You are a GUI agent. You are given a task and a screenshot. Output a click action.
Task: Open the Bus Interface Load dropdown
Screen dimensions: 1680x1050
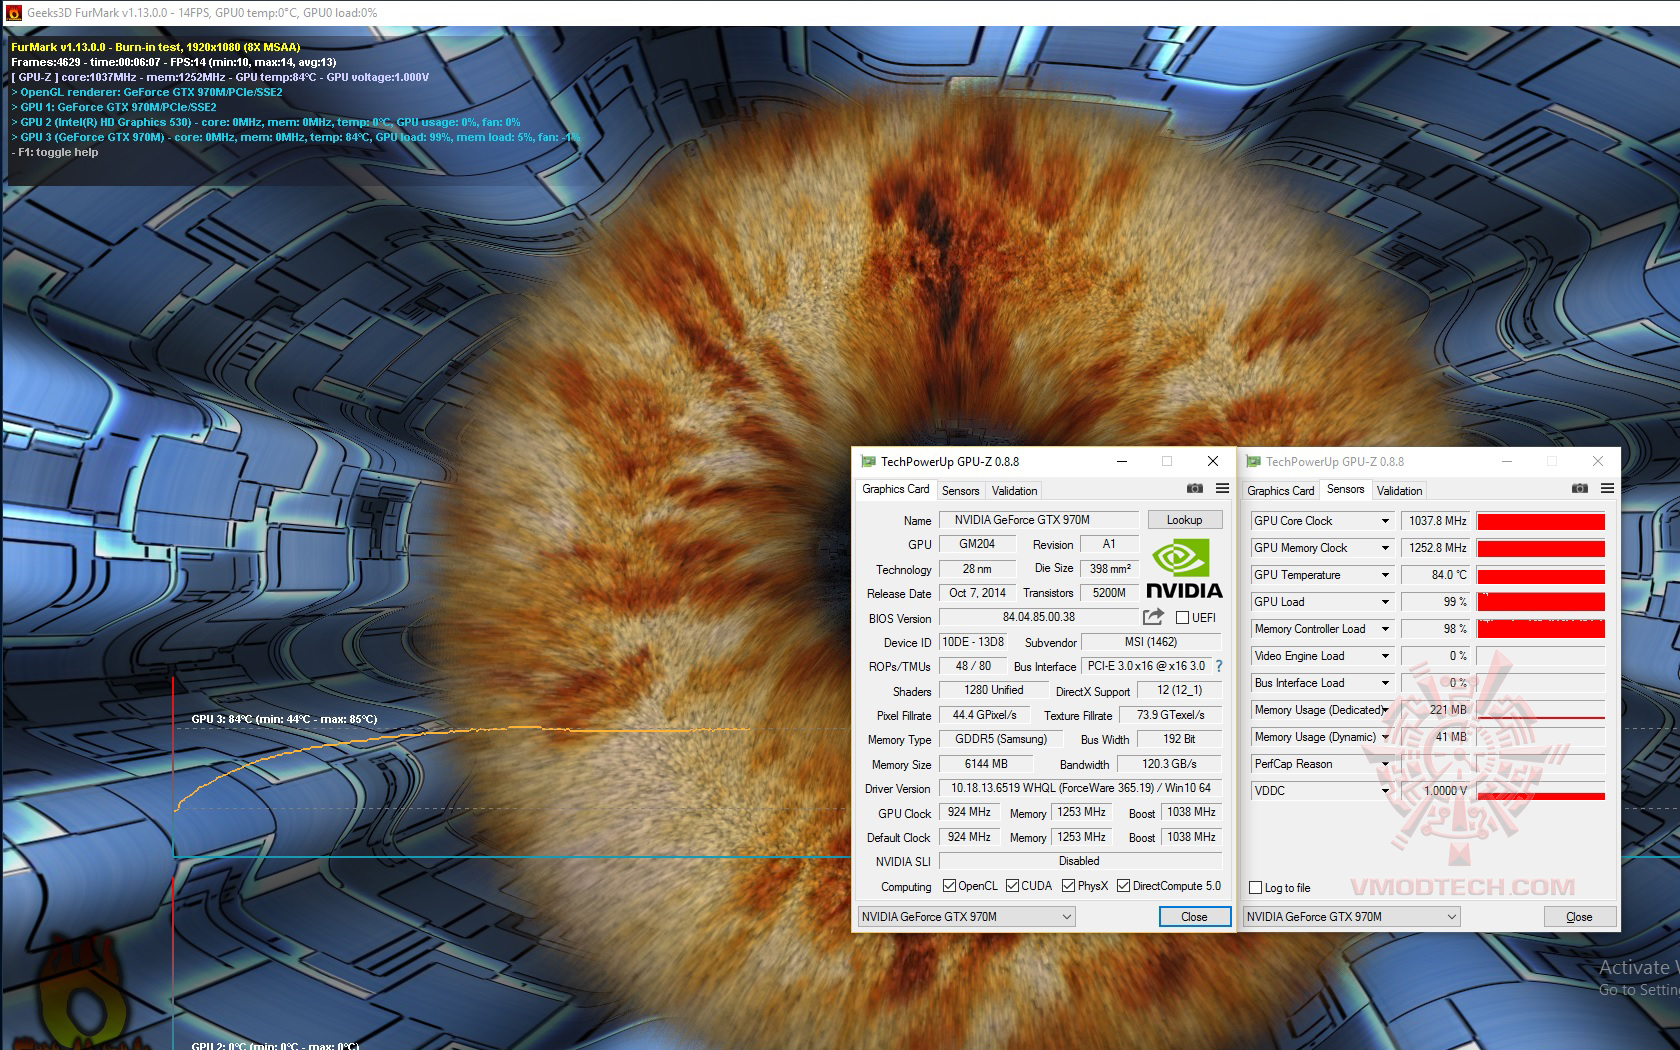pos(1385,683)
